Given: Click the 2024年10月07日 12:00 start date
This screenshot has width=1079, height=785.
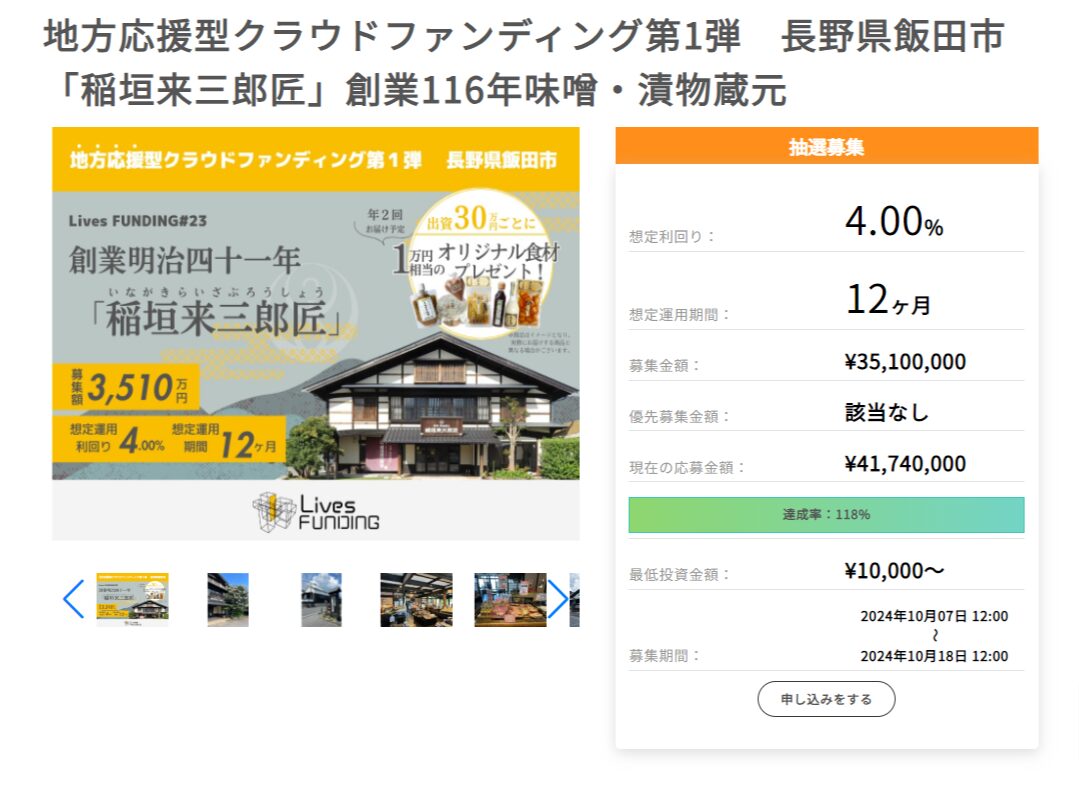Looking at the screenshot, I should (934, 616).
